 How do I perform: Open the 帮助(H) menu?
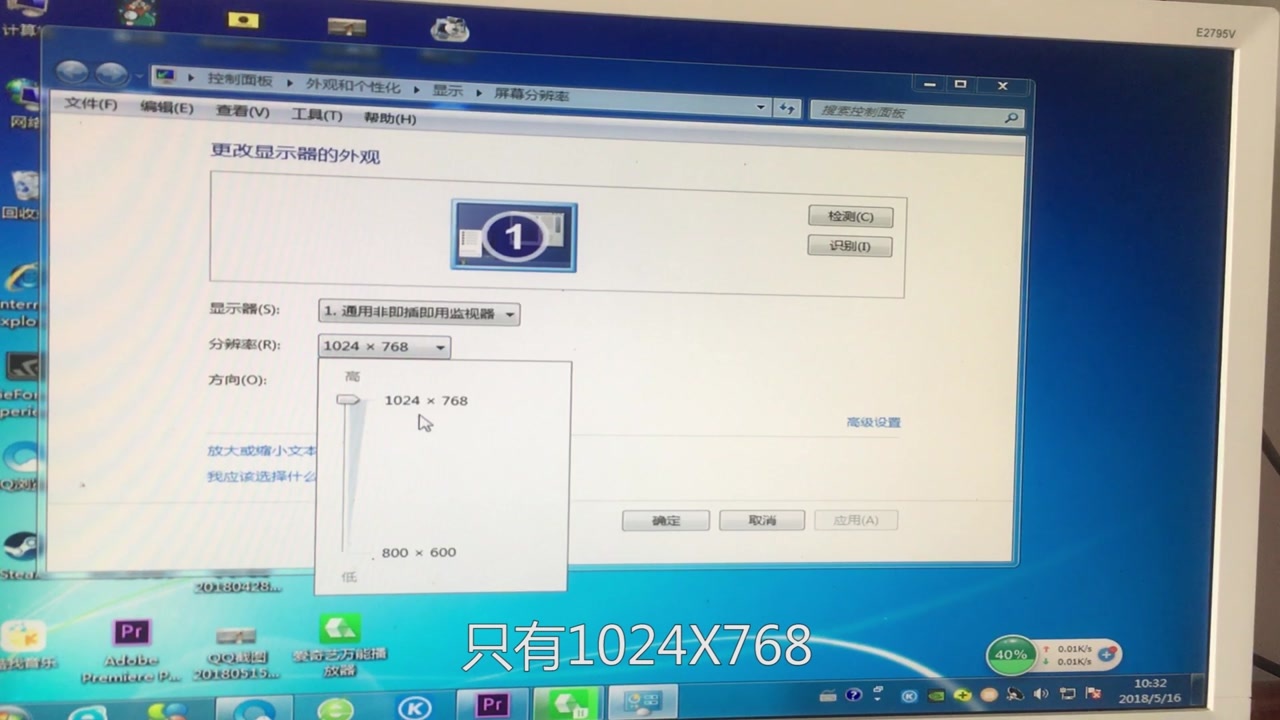(x=390, y=118)
